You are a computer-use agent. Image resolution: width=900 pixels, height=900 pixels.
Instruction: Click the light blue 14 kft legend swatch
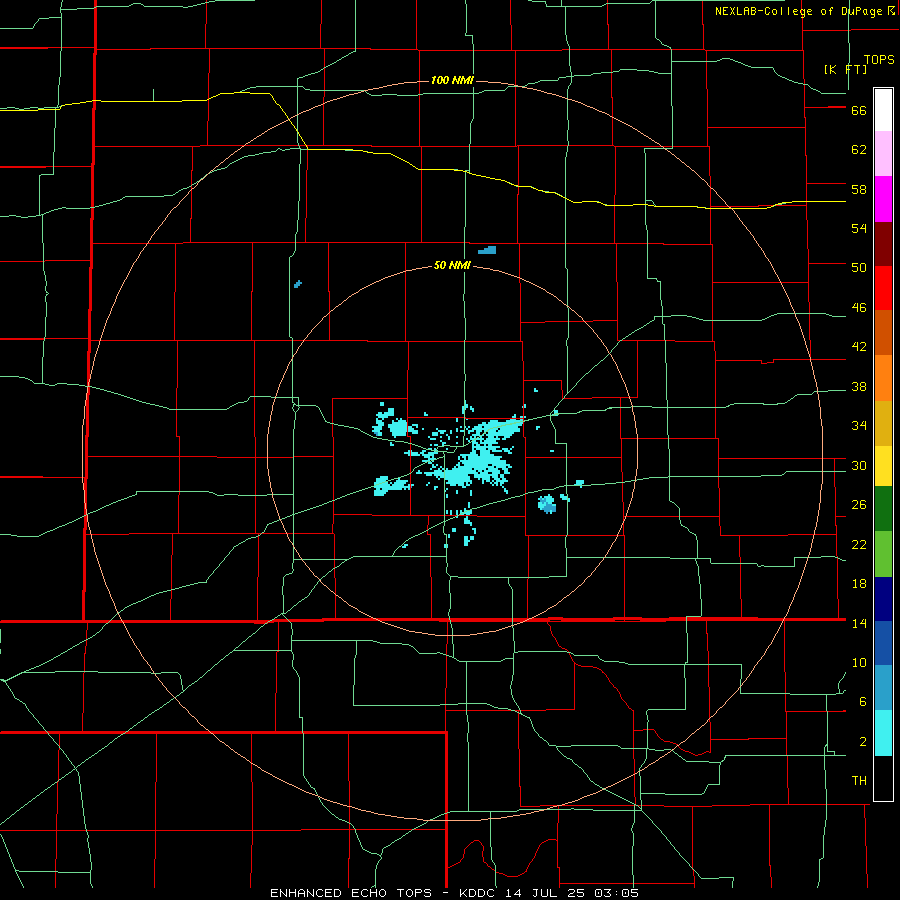point(883,688)
